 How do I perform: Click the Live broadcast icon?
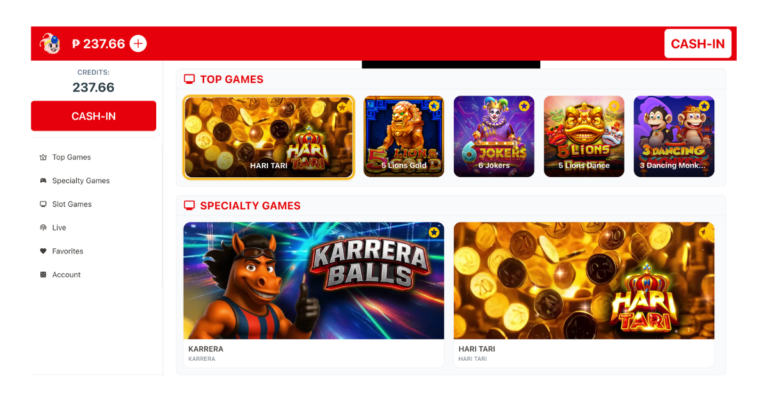[x=43, y=228]
